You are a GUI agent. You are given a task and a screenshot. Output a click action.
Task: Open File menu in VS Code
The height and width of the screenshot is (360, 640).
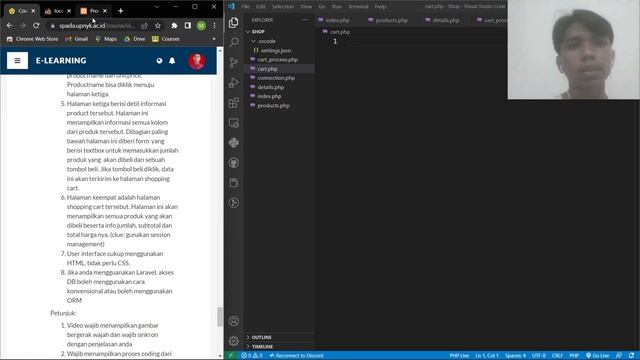[x=245, y=7]
